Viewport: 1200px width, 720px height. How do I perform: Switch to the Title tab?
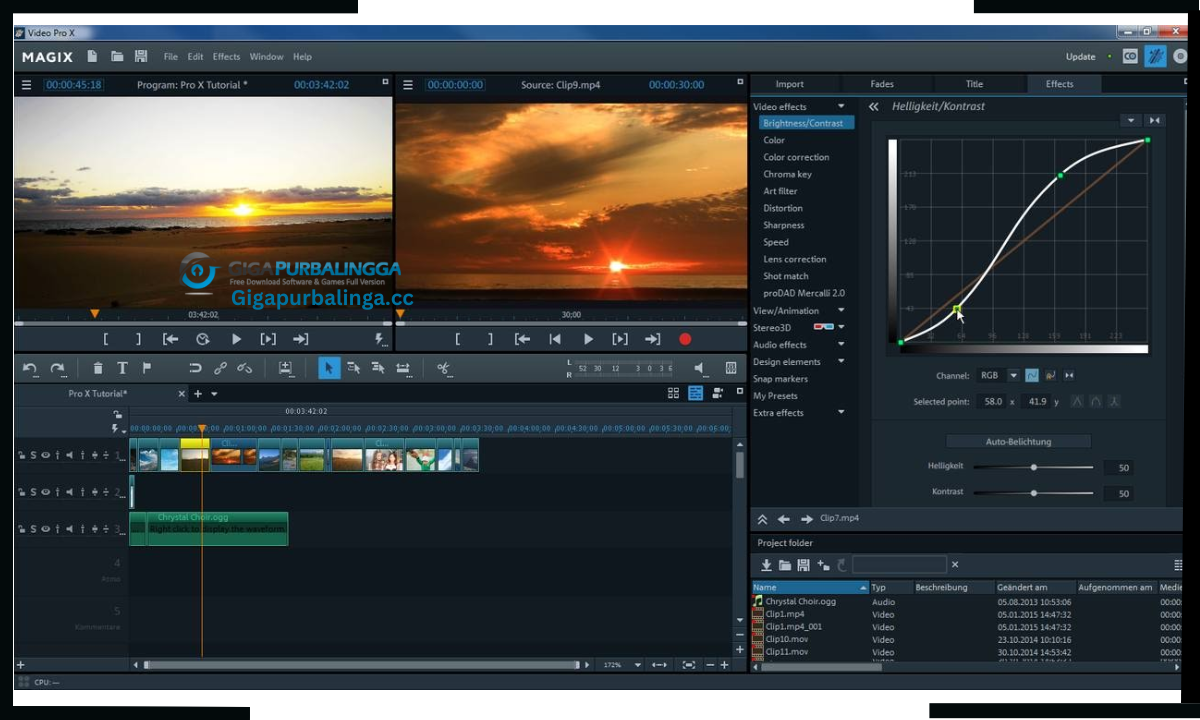tap(974, 84)
